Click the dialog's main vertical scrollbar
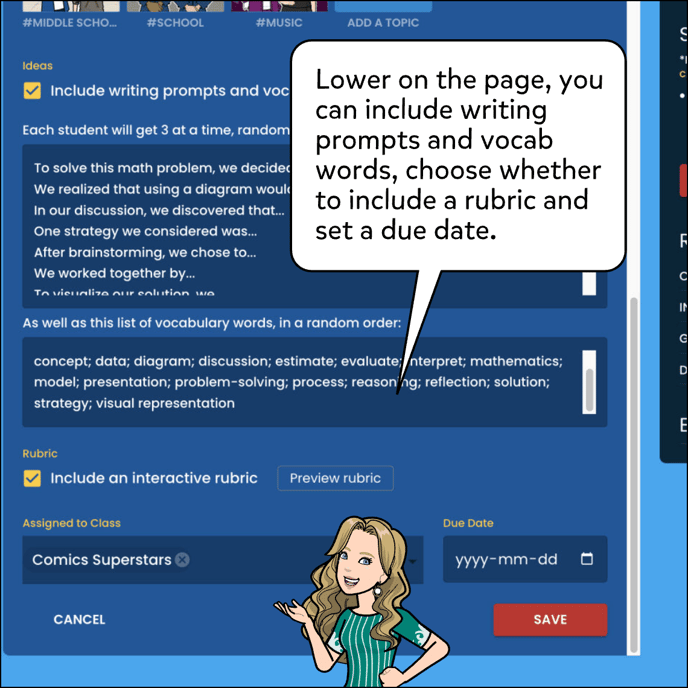The width and height of the screenshot is (688, 688). (x=633, y=474)
